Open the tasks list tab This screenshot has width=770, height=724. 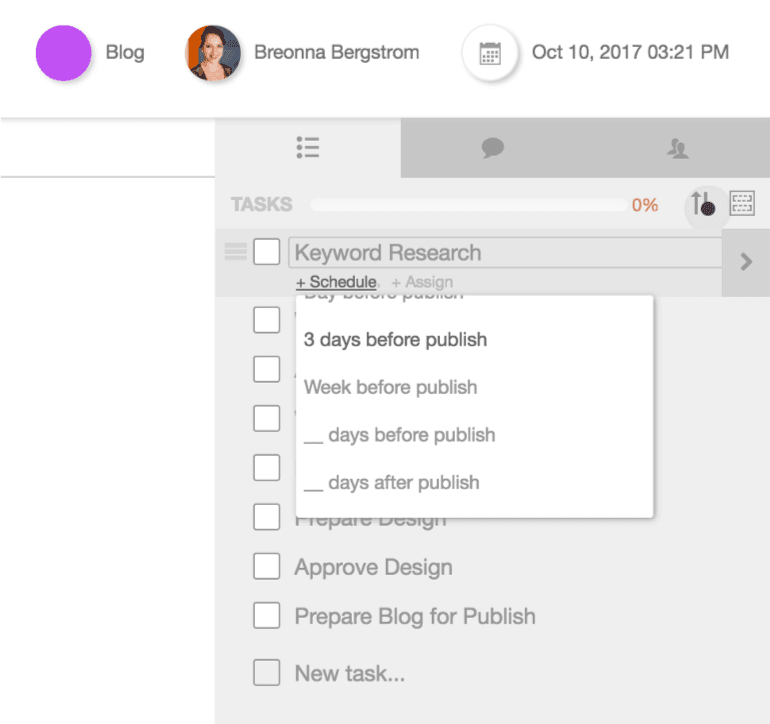point(307,148)
